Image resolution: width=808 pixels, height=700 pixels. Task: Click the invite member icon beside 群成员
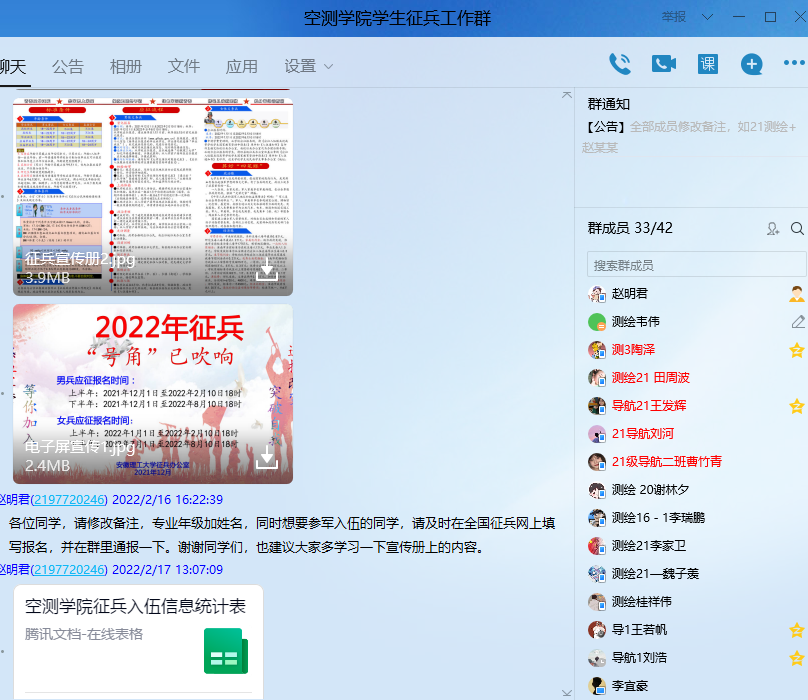click(x=772, y=229)
